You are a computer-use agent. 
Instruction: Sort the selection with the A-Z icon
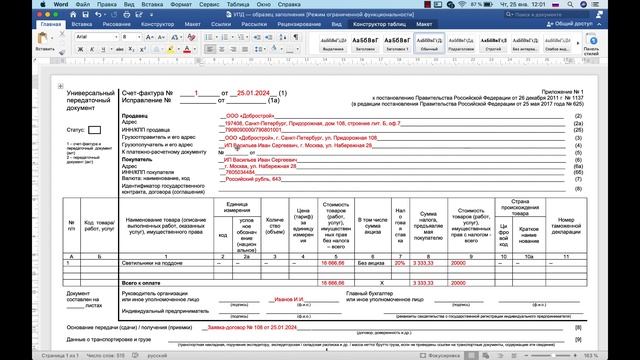pos(283,37)
